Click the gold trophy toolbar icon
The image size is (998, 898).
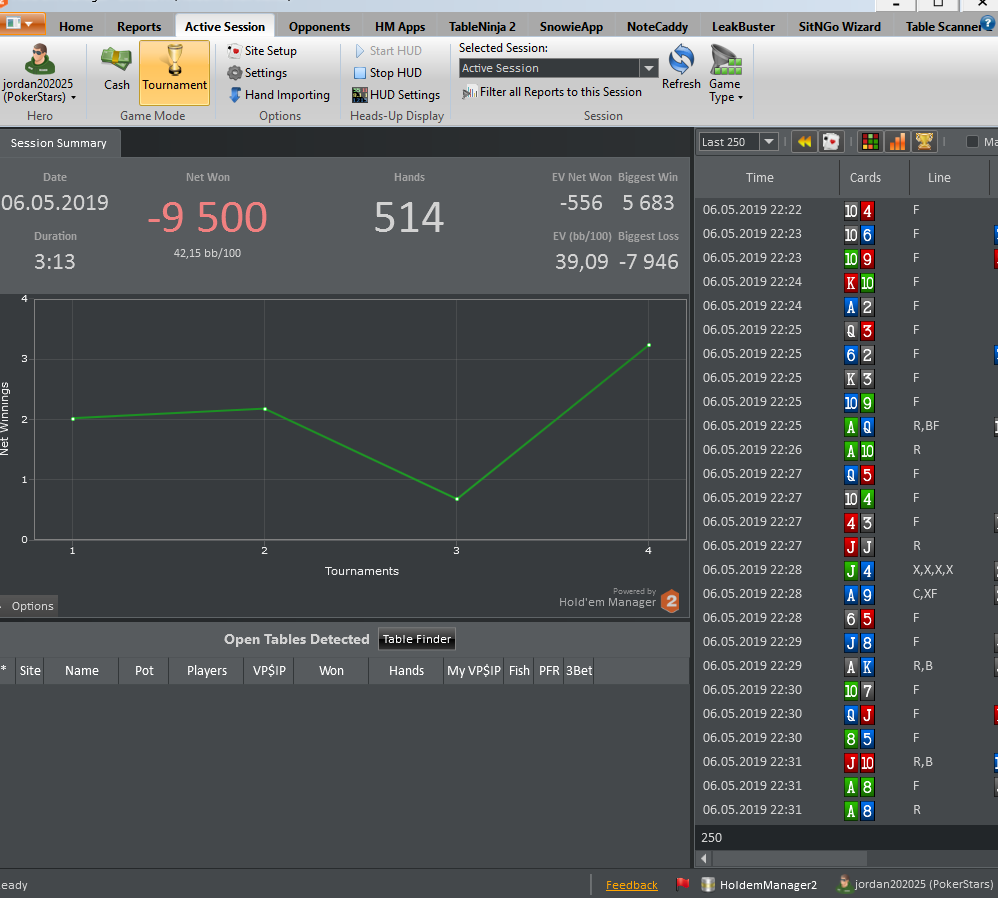(924, 142)
